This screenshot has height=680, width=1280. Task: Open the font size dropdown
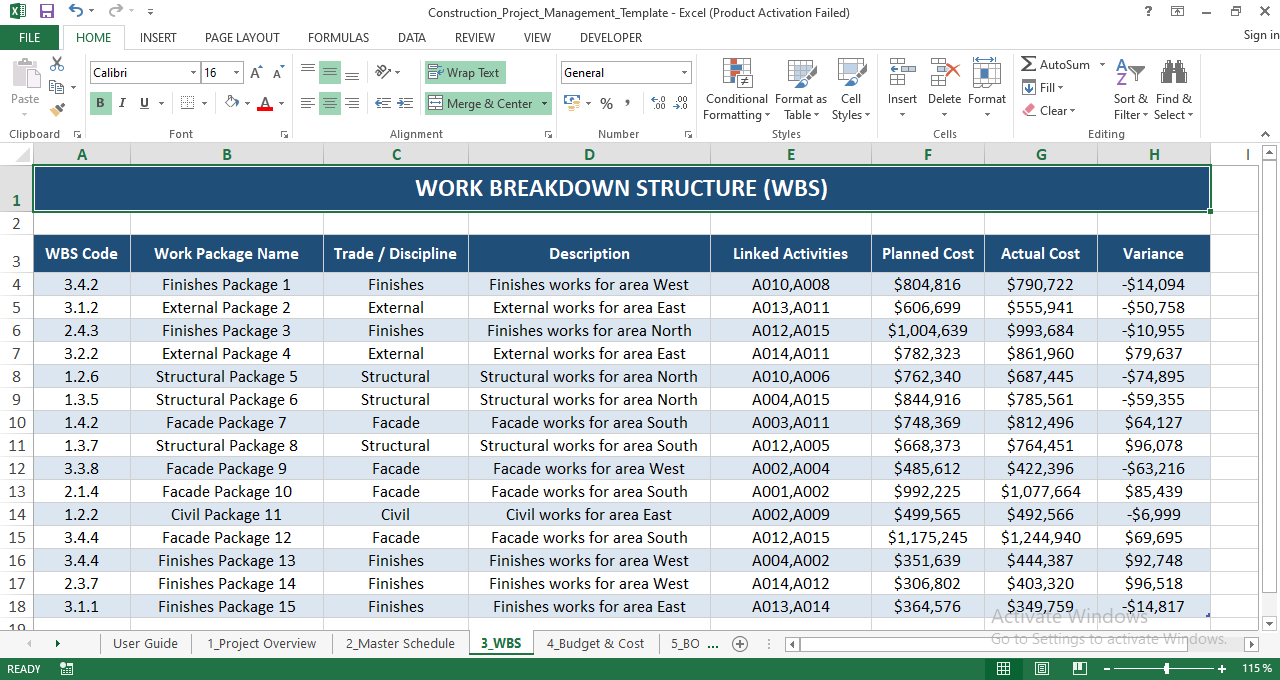click(x=237, y=72)
